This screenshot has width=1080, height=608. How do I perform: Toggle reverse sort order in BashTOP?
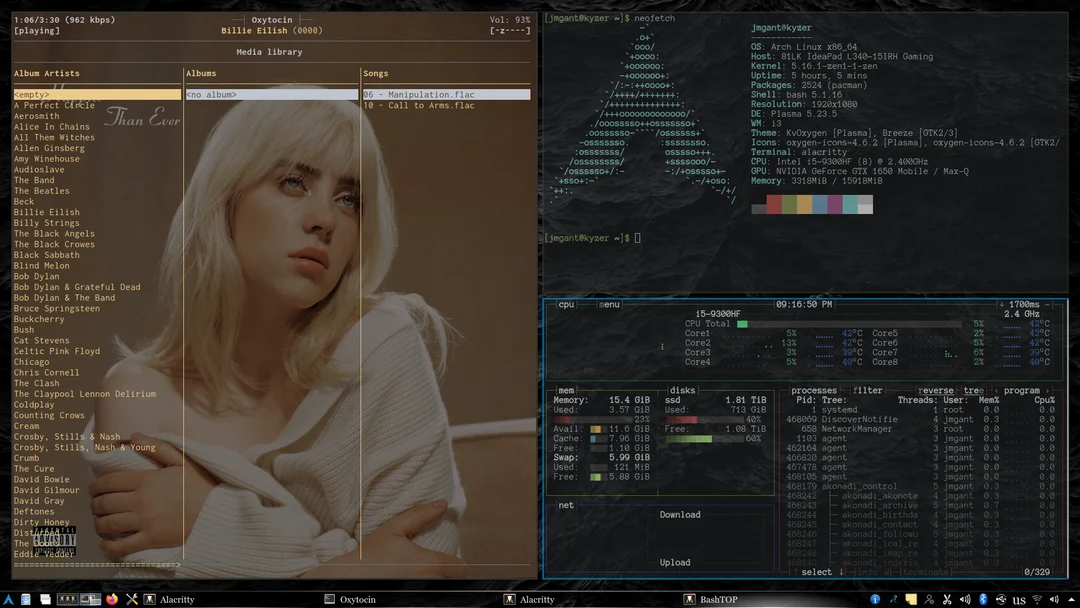[x=935, y=390]
